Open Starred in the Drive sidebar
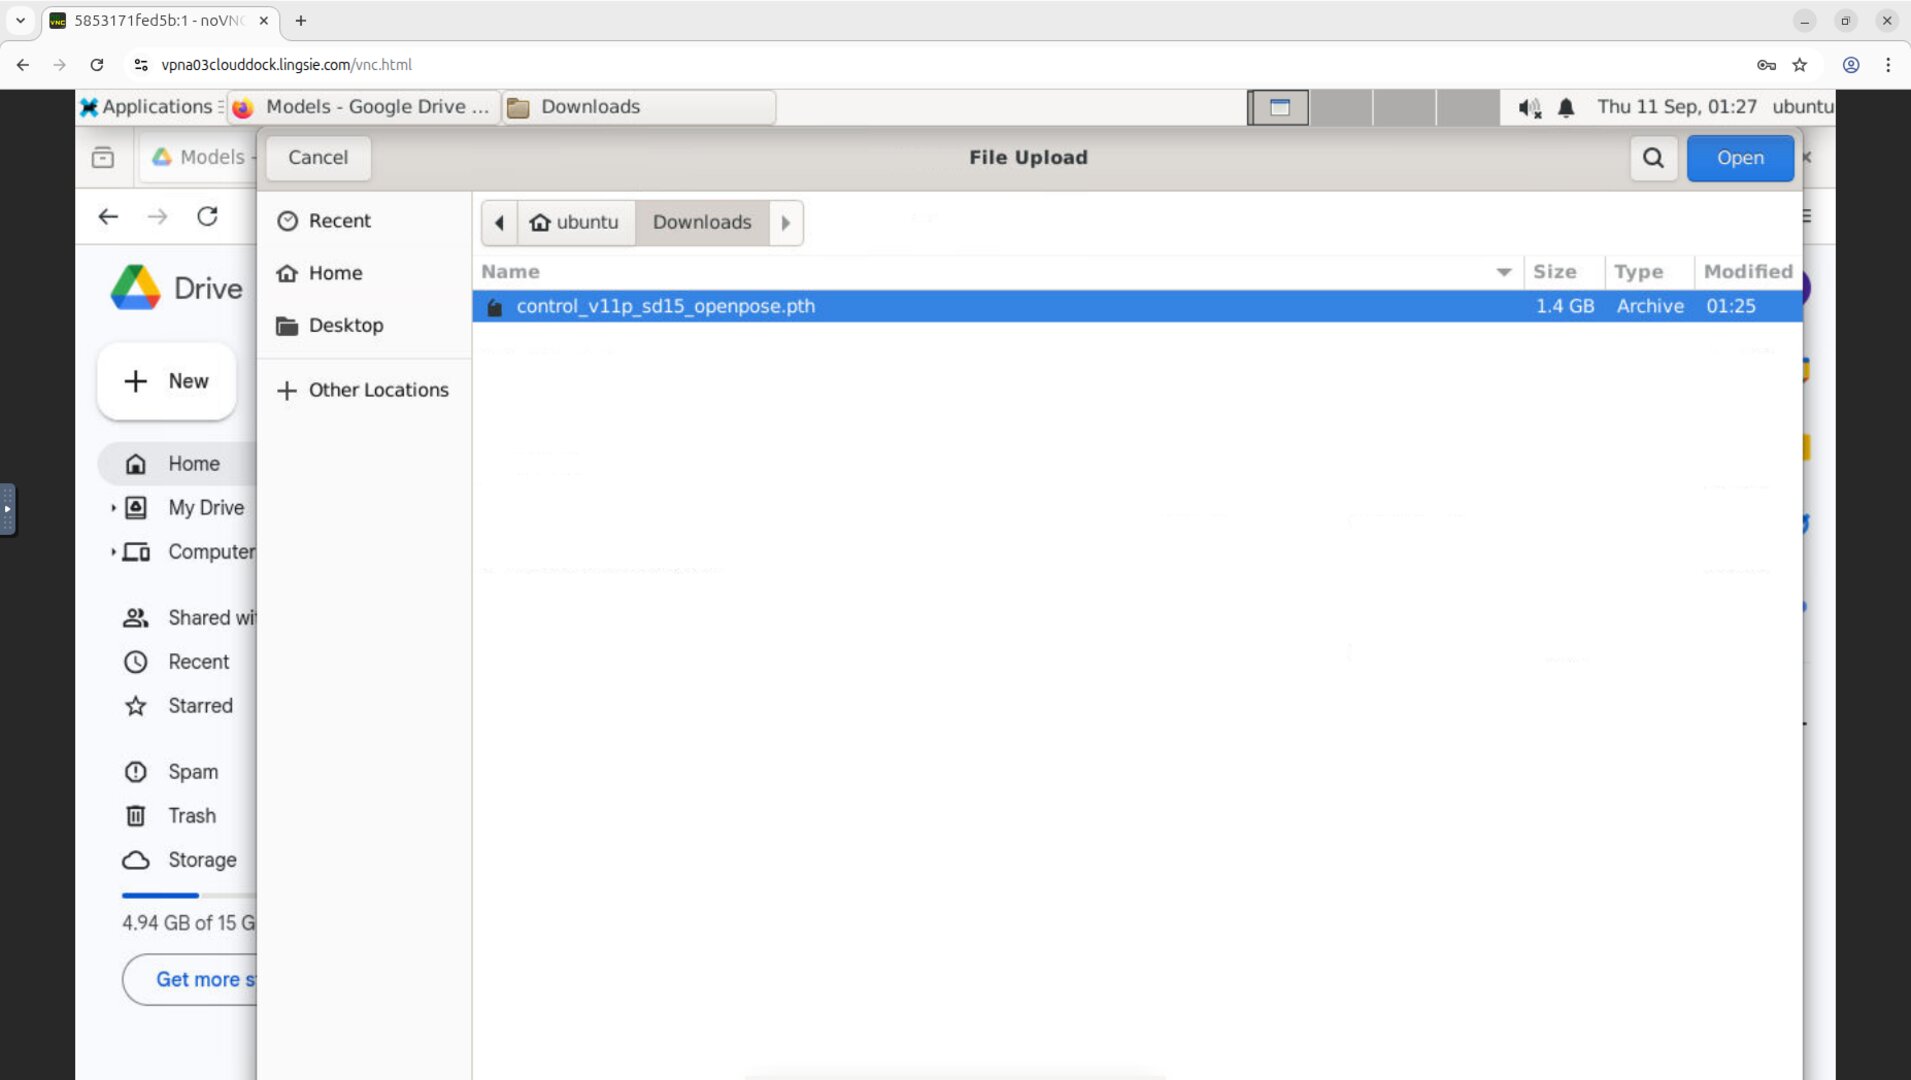Viewport: 1911px width, 1080px height. coord(200,706)
